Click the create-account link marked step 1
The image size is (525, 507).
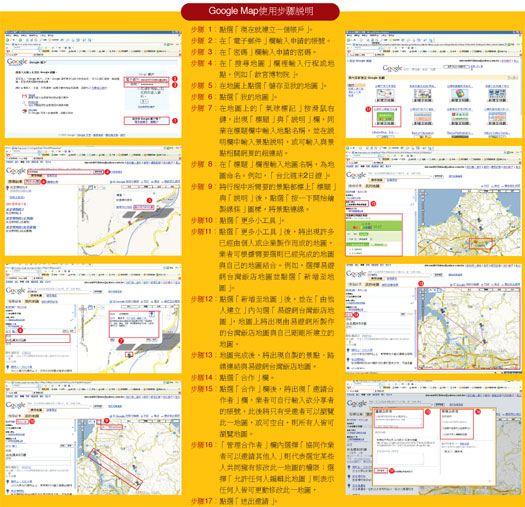[146, 121]
